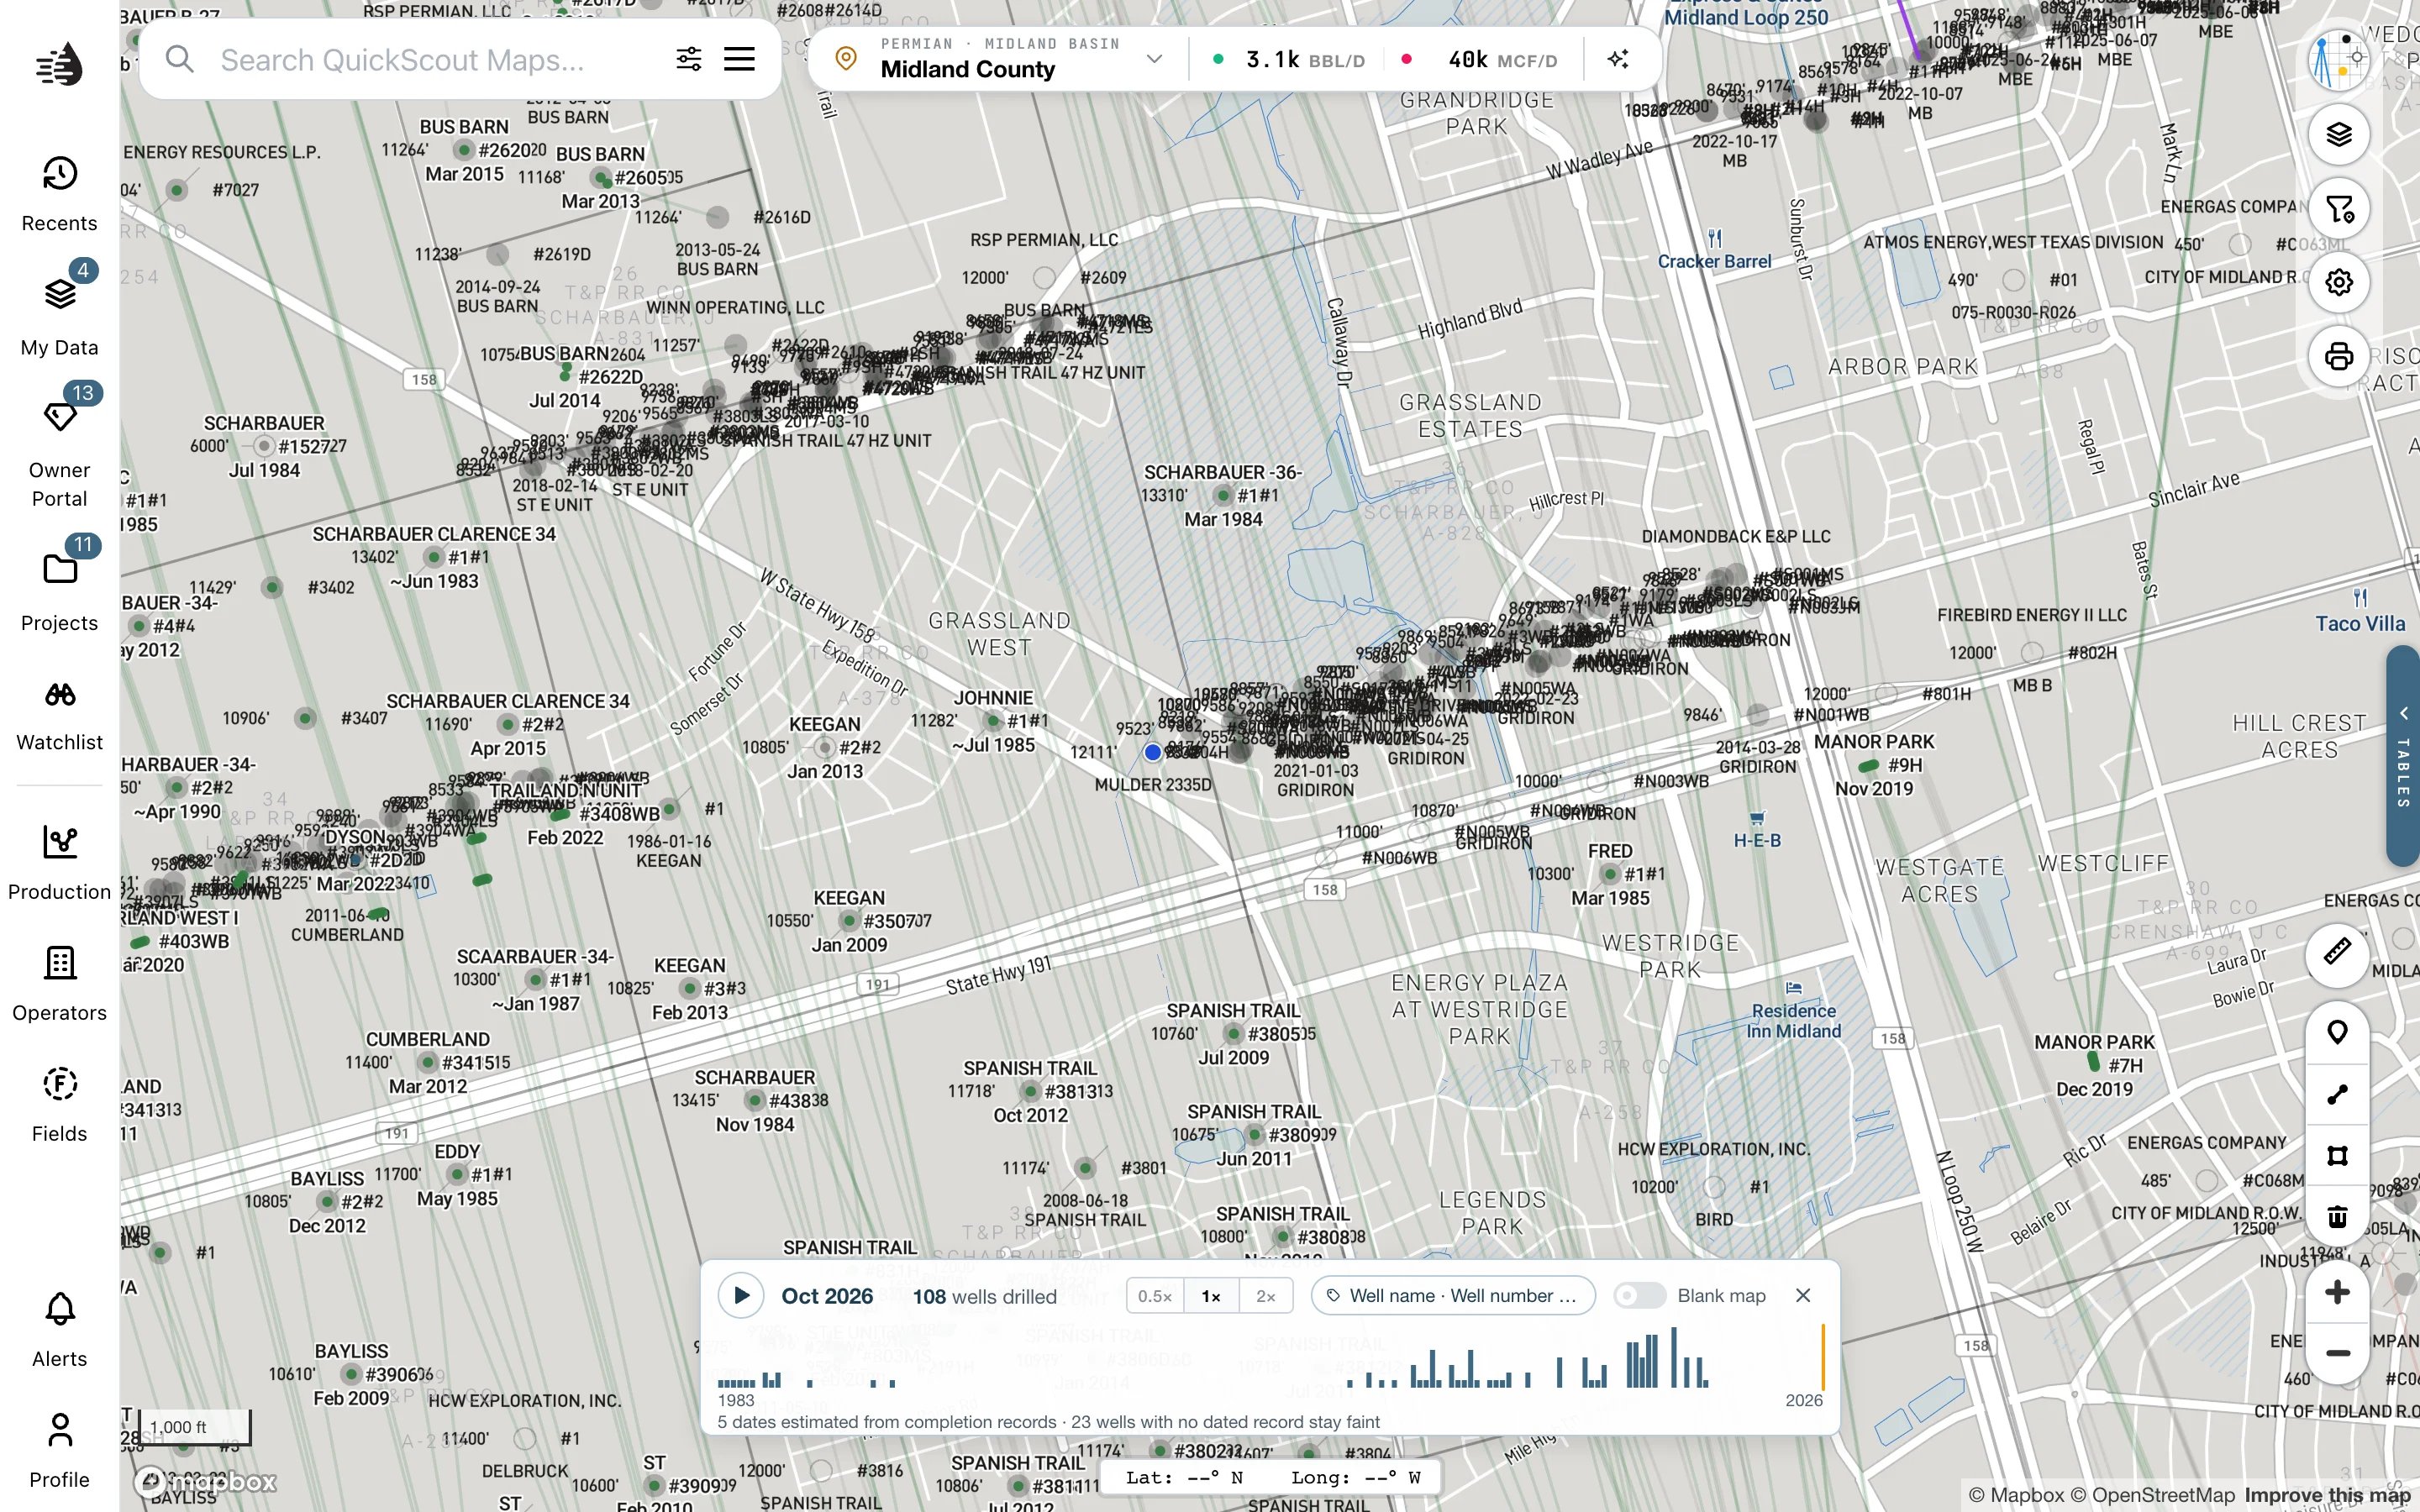Delete drawings with trash tool
This screenshot has width=2420, height=1512.
(2337, 1217)
